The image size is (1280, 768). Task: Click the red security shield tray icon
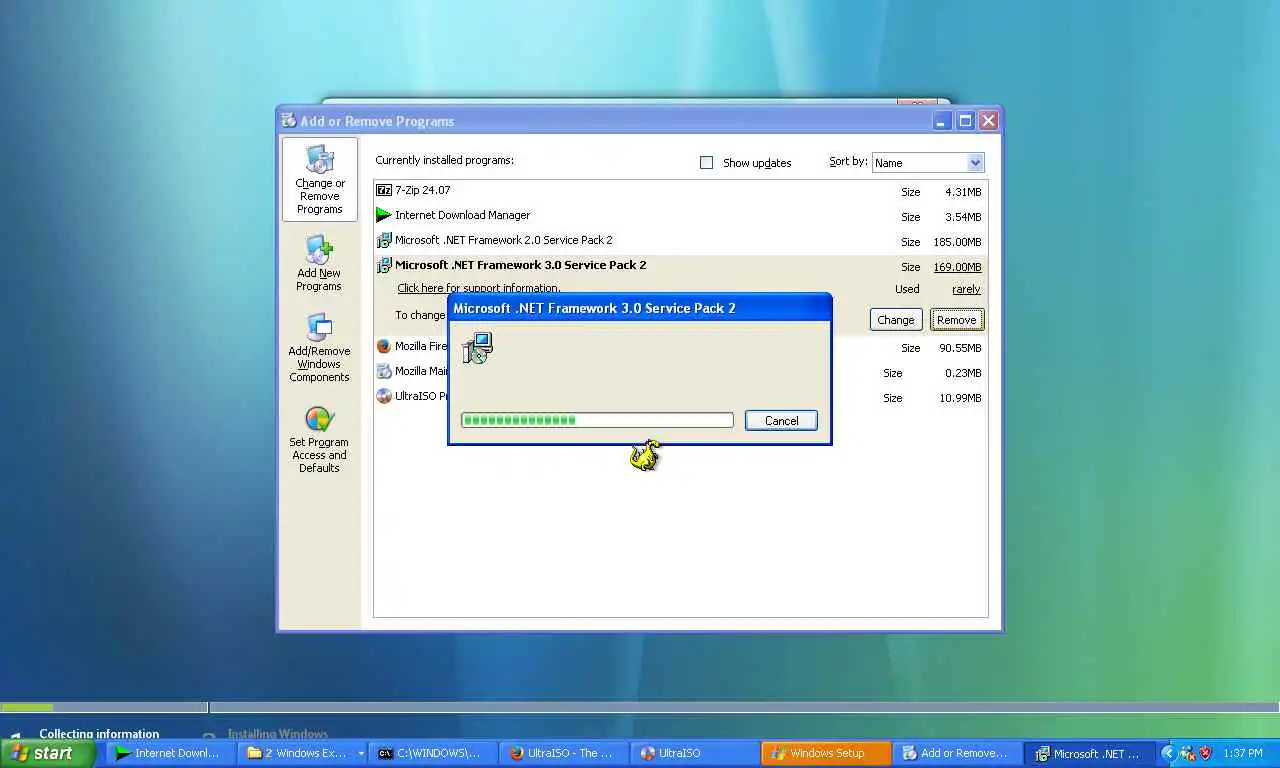(x=1205, y=753)
